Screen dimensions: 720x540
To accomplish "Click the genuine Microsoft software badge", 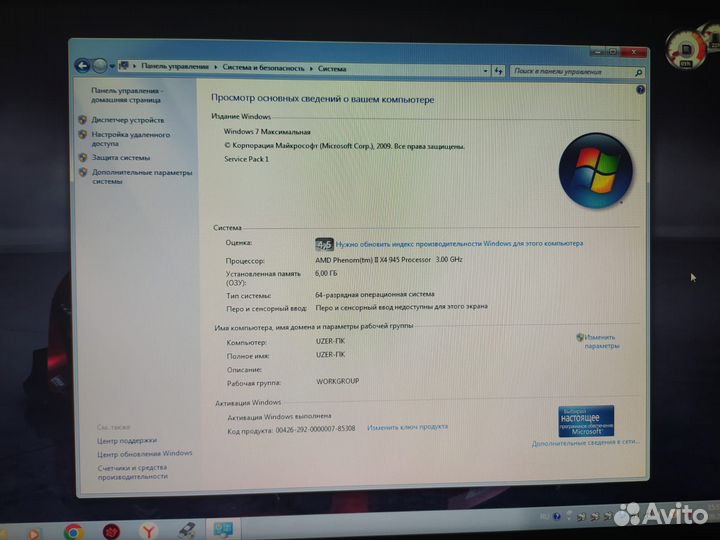I will pos(586,420).
